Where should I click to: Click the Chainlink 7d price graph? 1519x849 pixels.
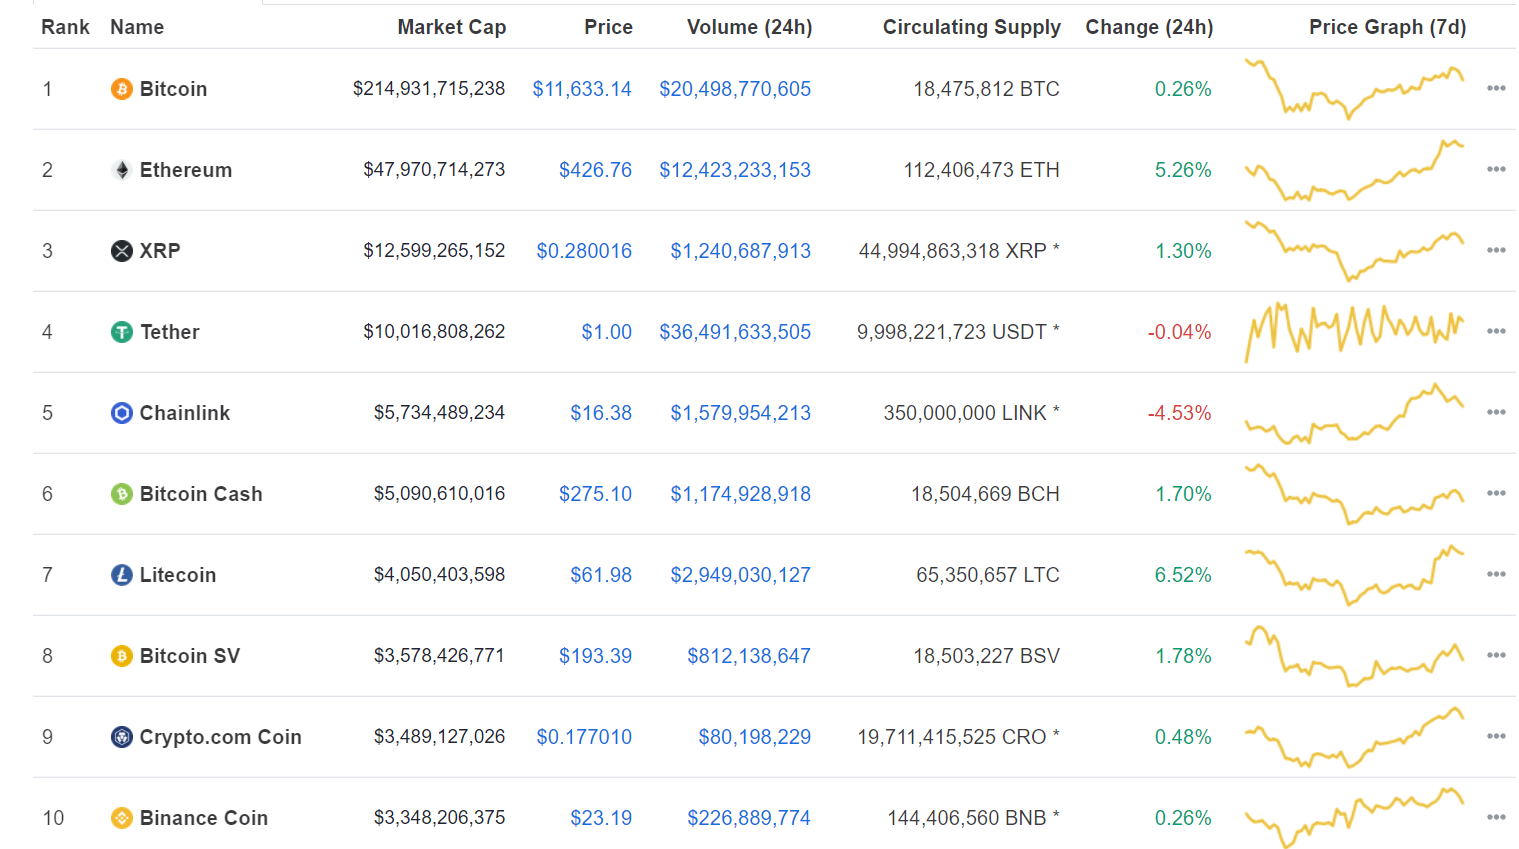1354,413
